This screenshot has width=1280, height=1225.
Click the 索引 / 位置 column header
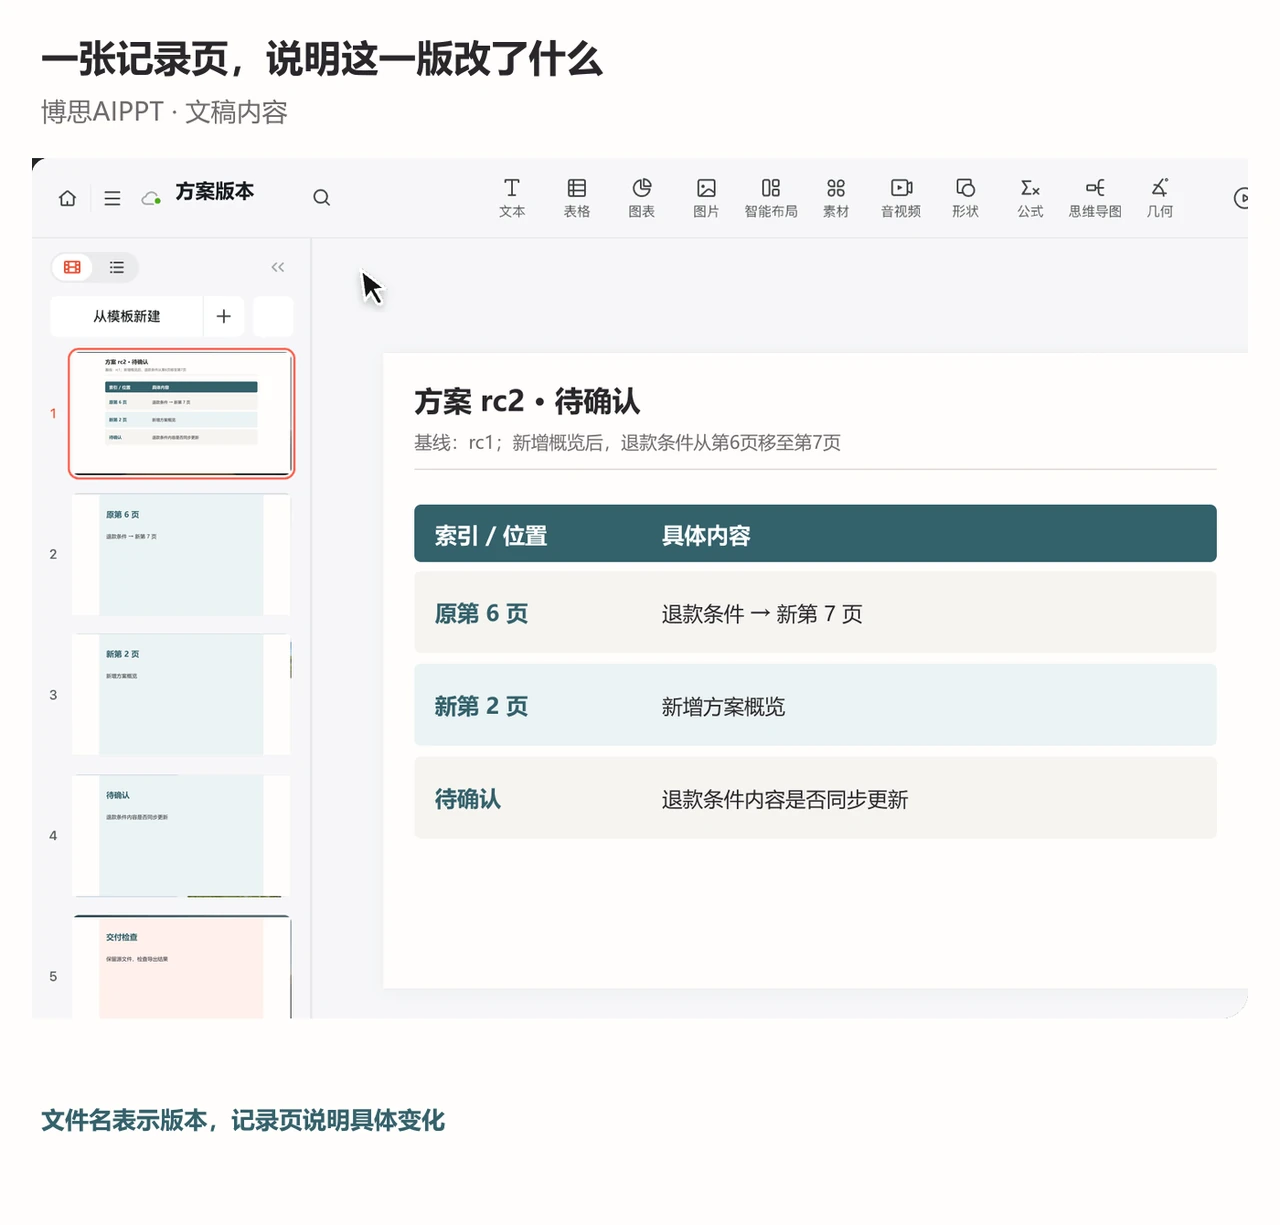coord(491,536)
